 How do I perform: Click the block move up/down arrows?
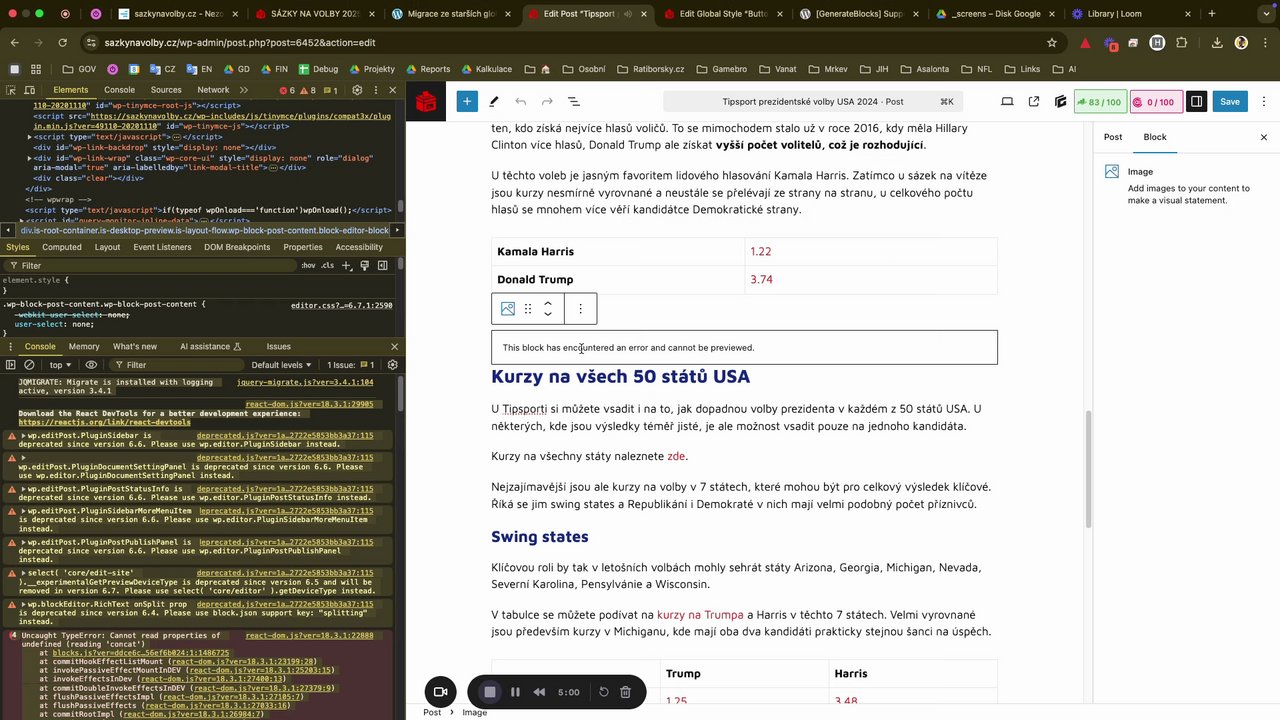548,309
